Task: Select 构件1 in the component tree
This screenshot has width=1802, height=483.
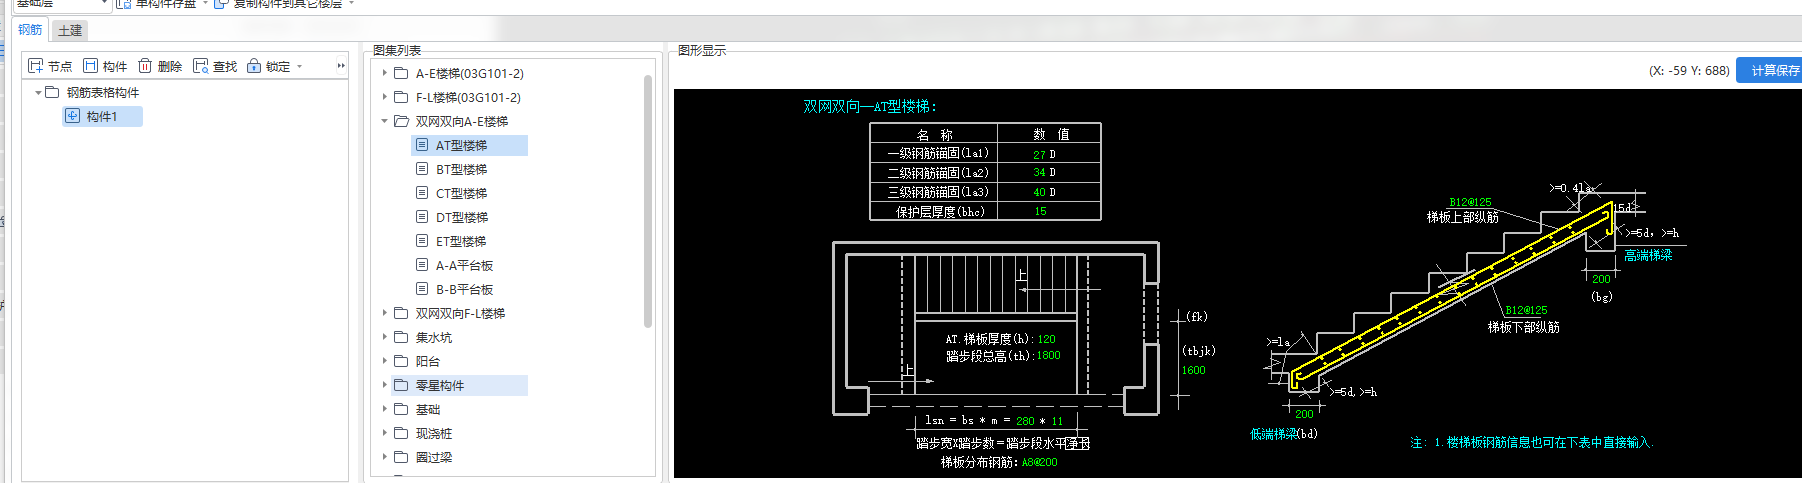Action: pyautogui.click(x=102, y=116)
